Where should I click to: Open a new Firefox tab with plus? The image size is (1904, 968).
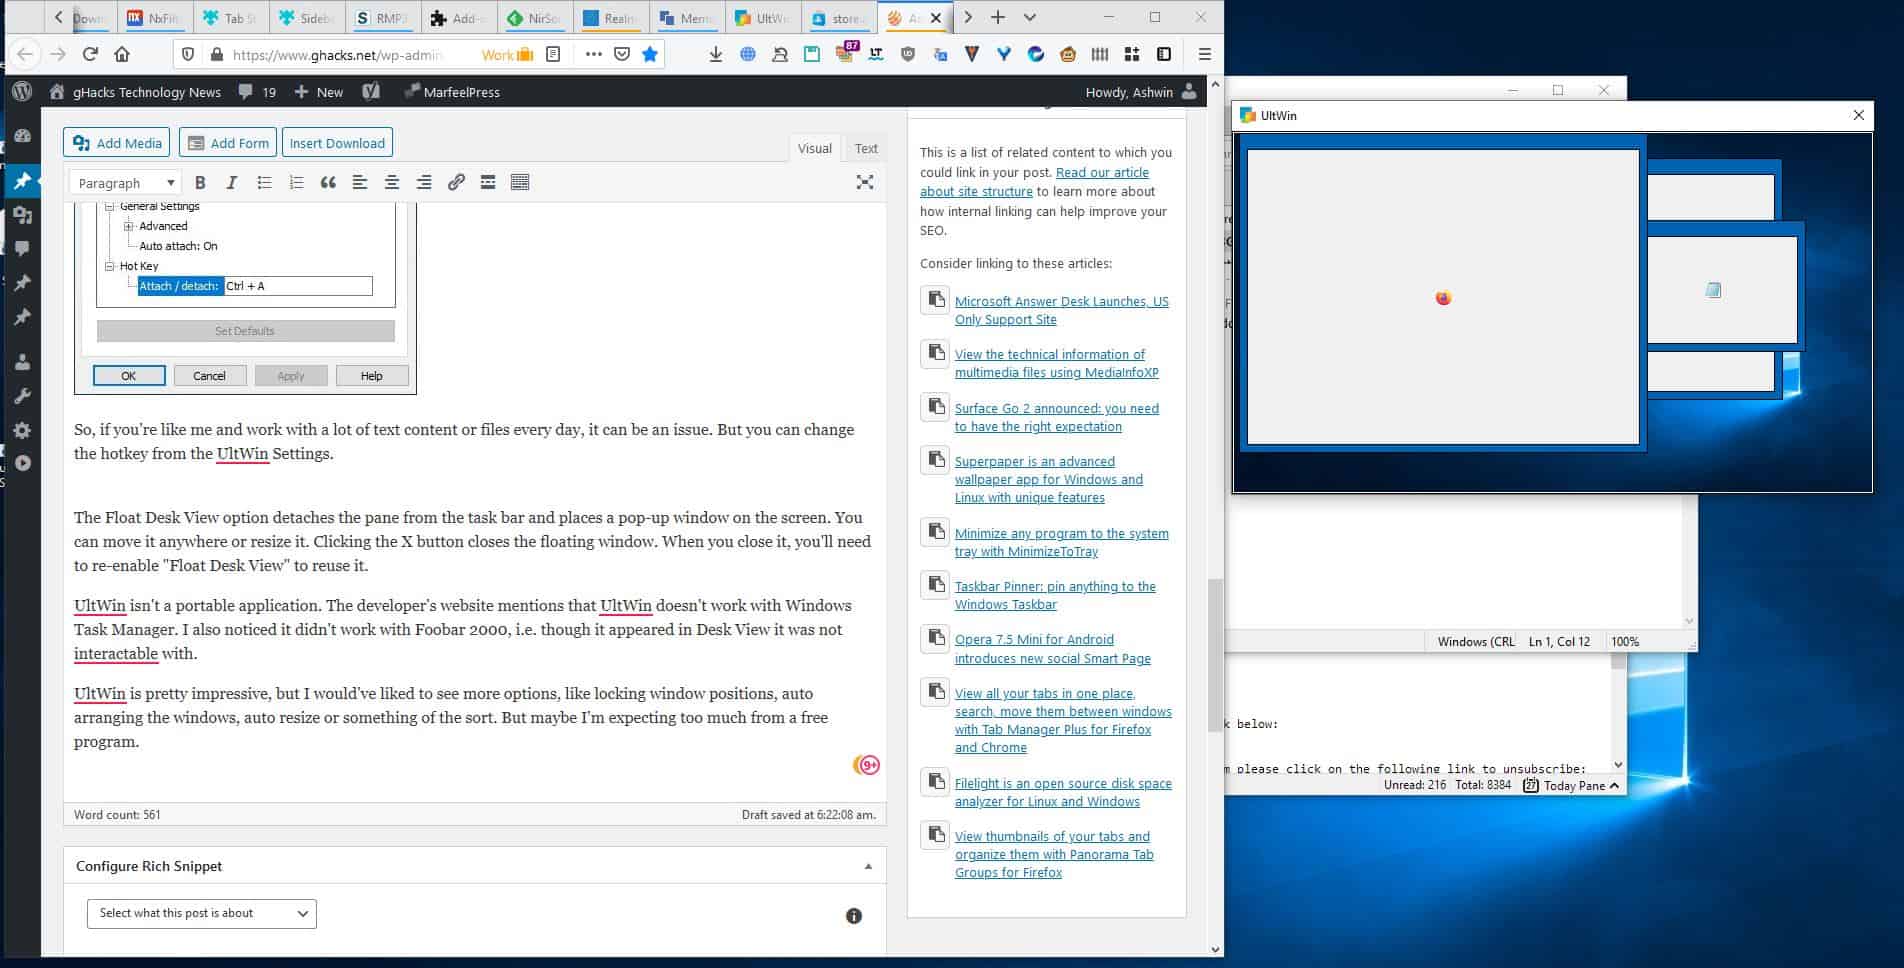click(998, 17)
